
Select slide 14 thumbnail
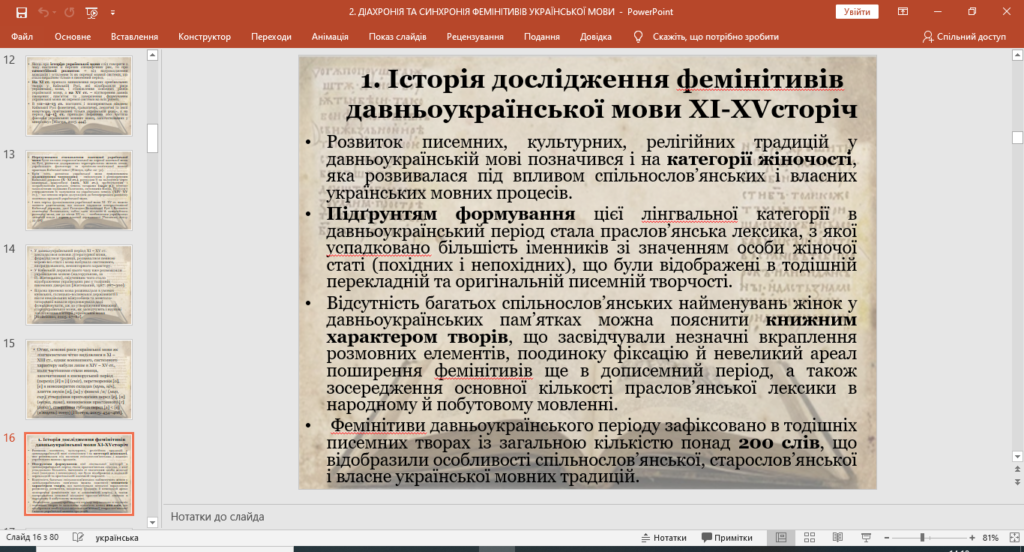click(x=79, y=285)
